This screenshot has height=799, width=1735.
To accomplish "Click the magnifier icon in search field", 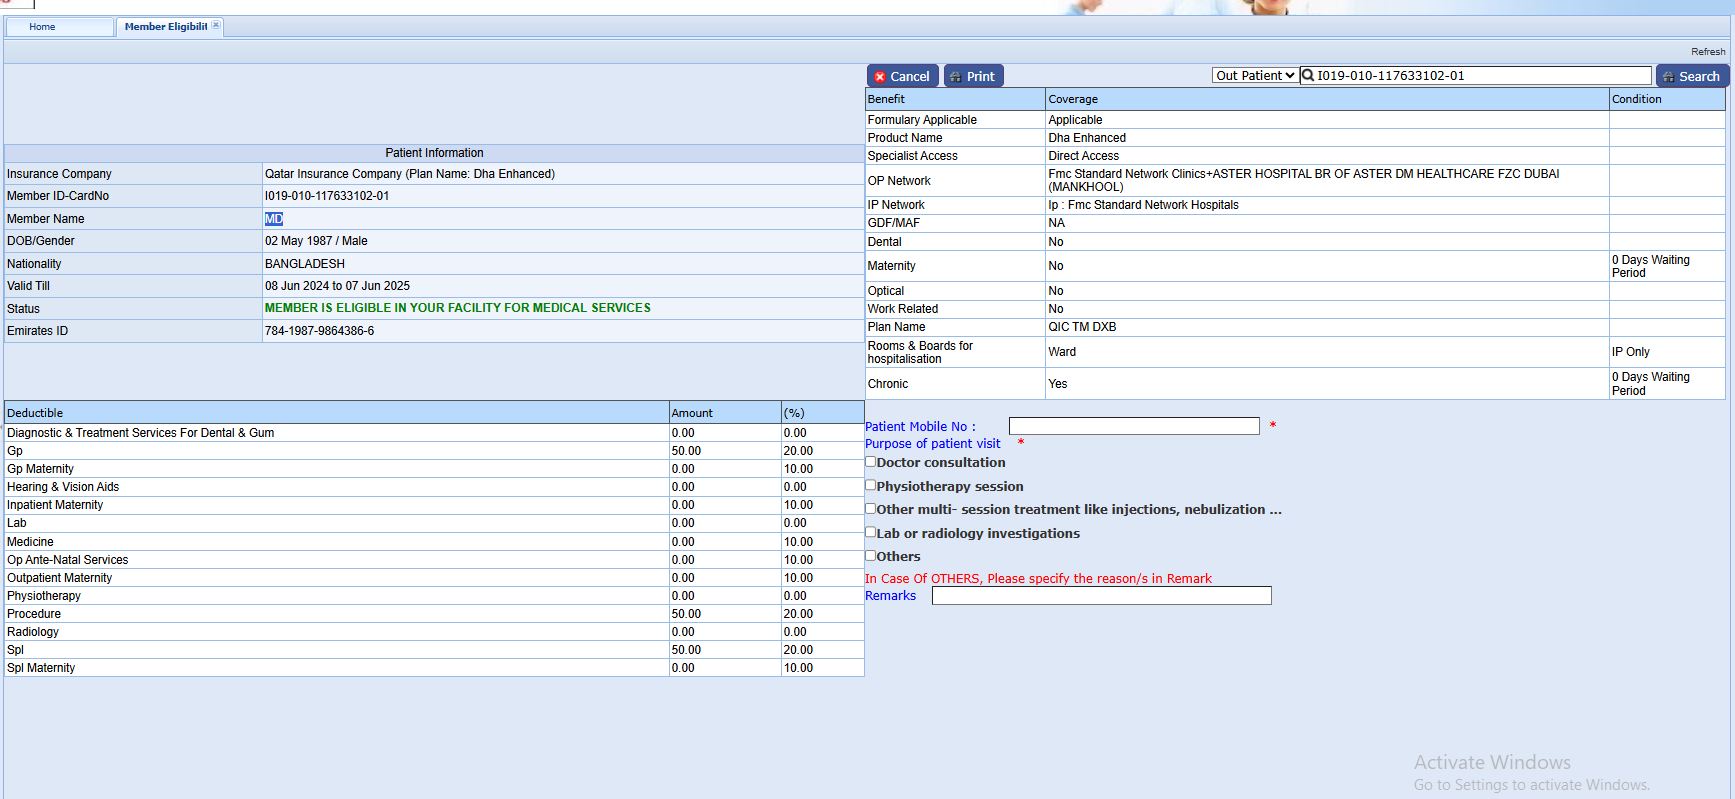I will tap(1308, 75).
